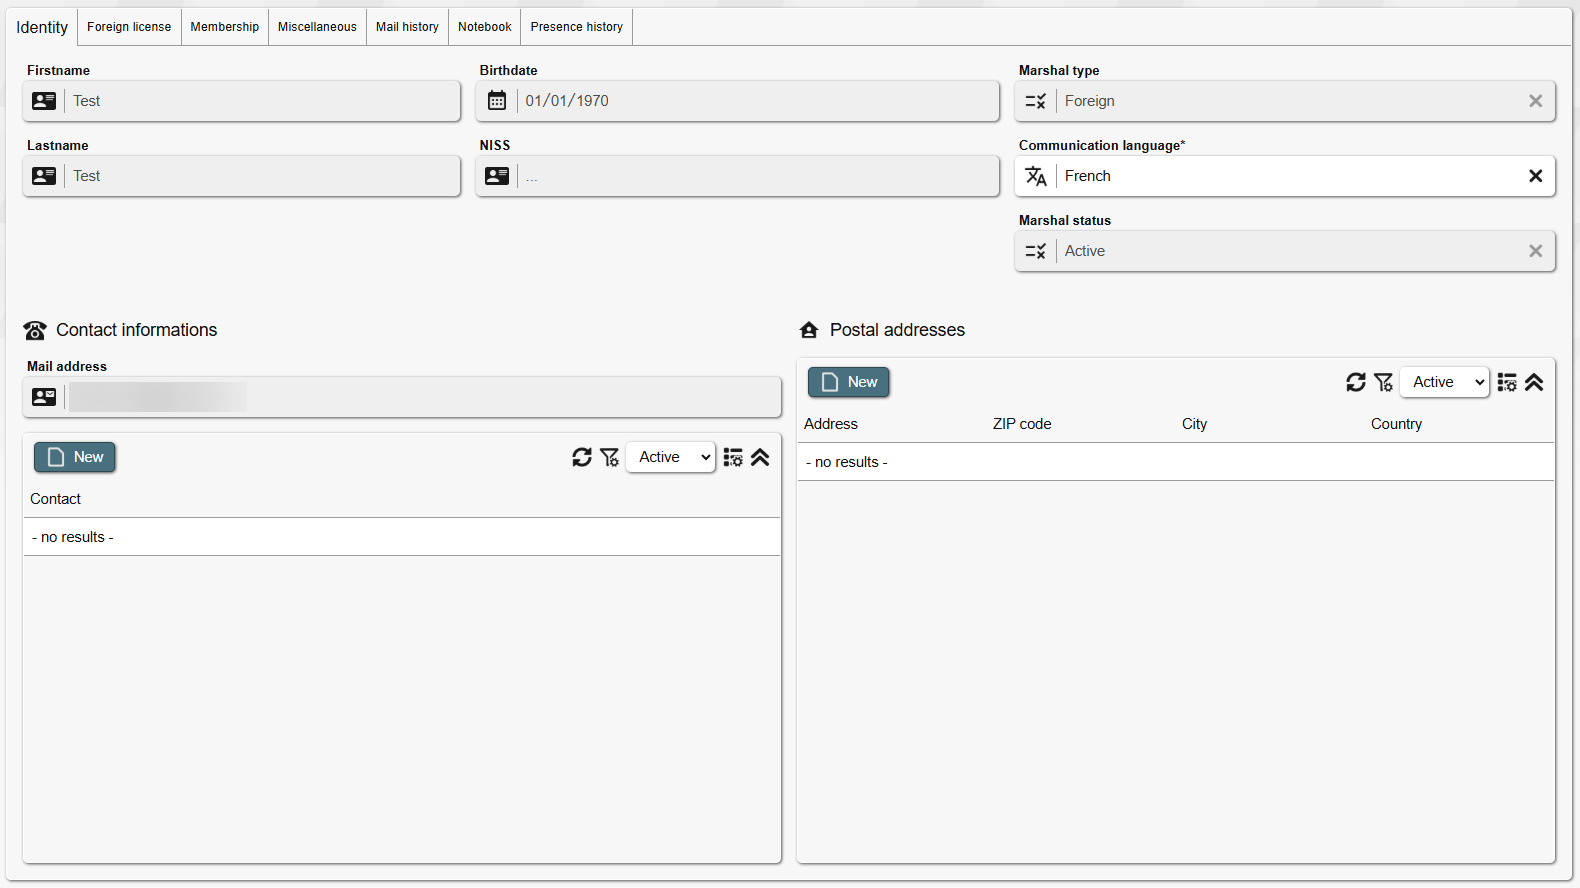
Task: Click filter icon in Contact informations list
Action: pos(609,457)
